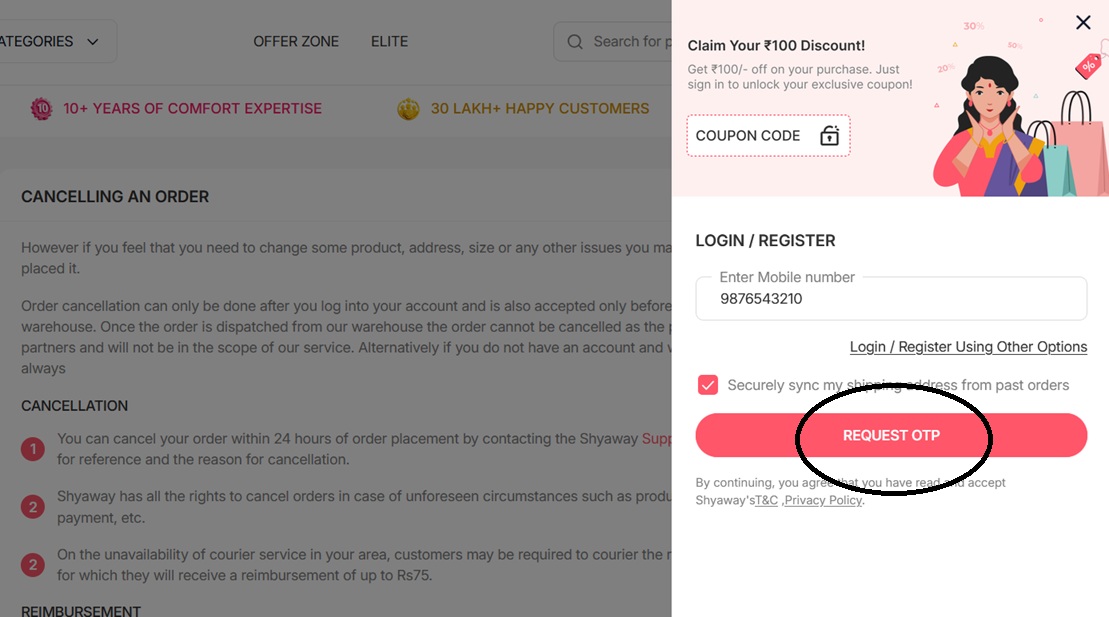Open Login / Register Using Other Options

968,347
